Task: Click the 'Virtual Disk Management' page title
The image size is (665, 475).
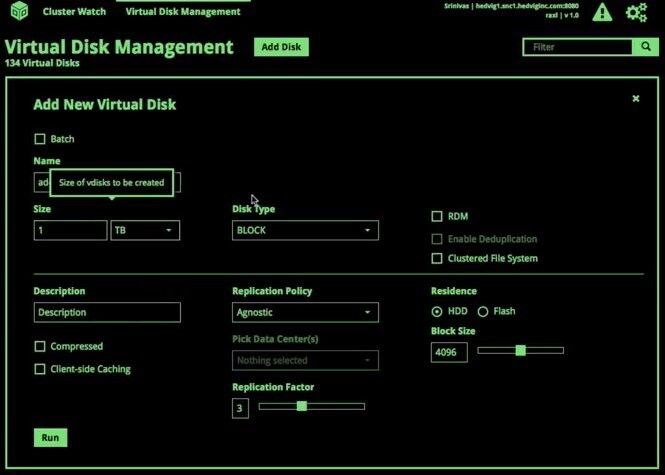Action: click(119, 47)
